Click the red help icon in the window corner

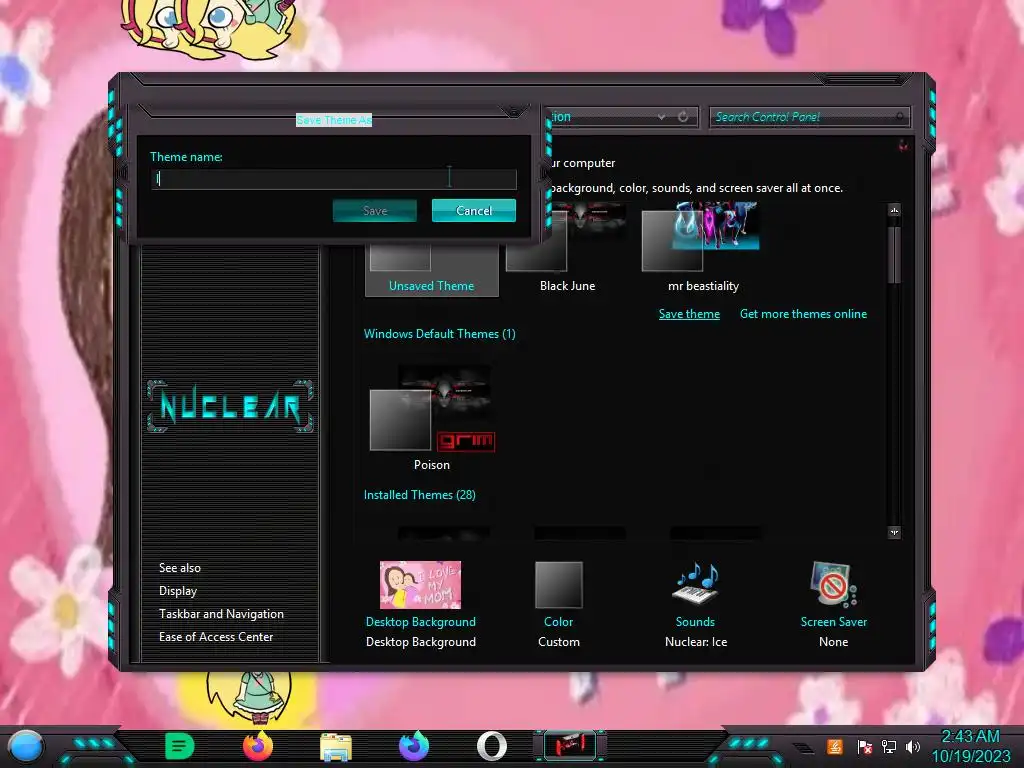coord(903,145)
